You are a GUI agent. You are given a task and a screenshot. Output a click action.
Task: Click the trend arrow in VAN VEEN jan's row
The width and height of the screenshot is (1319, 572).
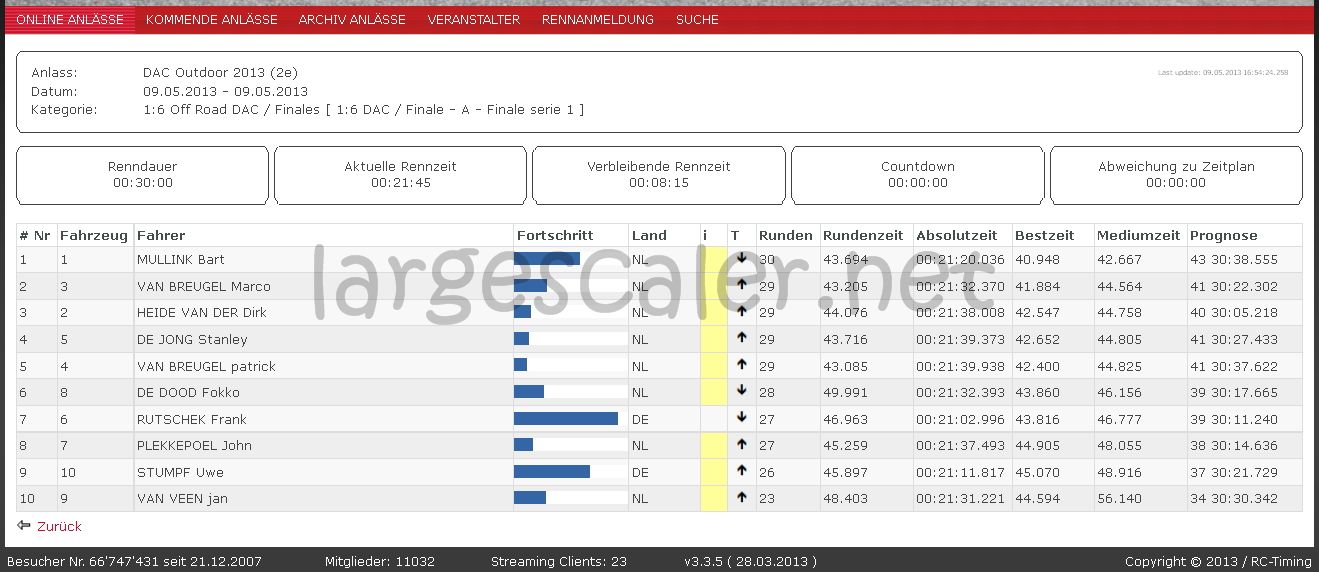[x=741, y=497]
